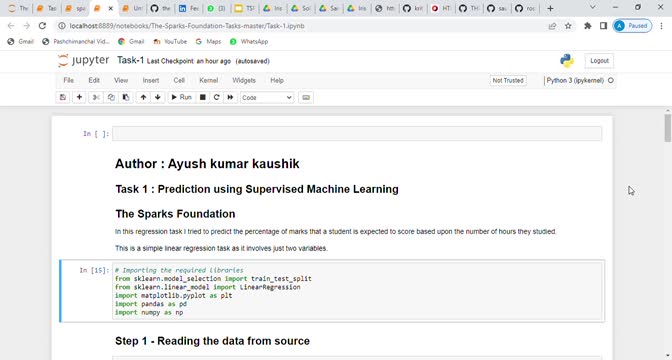The image size is (672, 360).
Task: Open the command palette keyboard icon
Action: pyautogui.click(x=306, y=97)
